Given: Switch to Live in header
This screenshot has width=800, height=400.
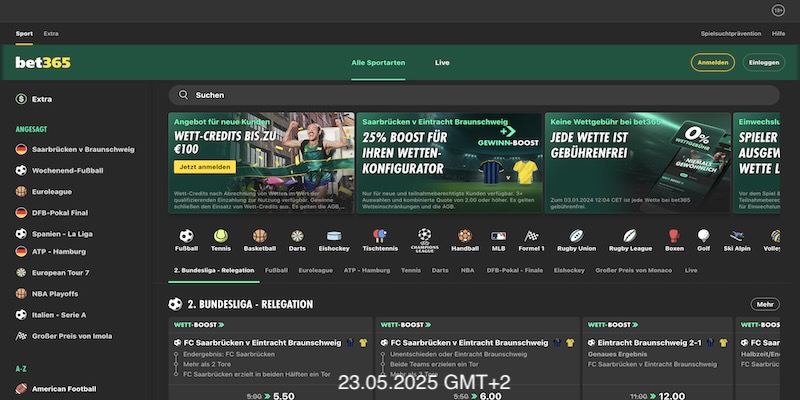Looking at the screenshot, I should (x=442, y=63).
